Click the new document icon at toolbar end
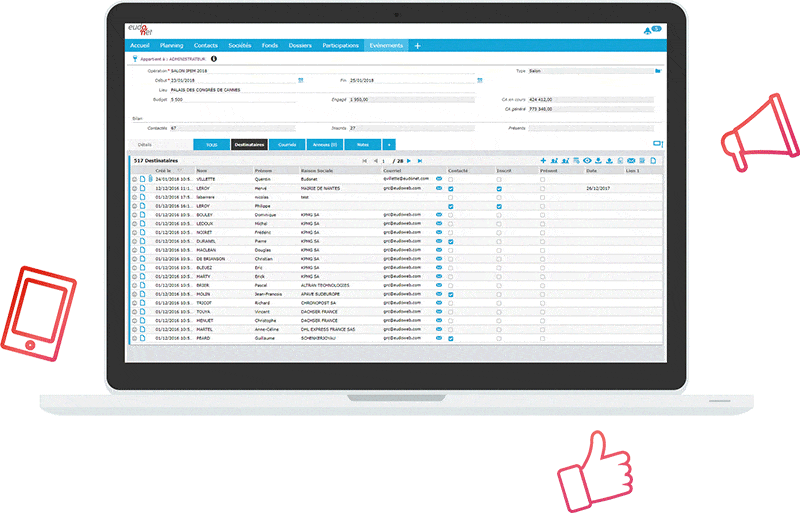Image resolution: width=800 pixels, height=513 pixels. (x=653, y=161)
